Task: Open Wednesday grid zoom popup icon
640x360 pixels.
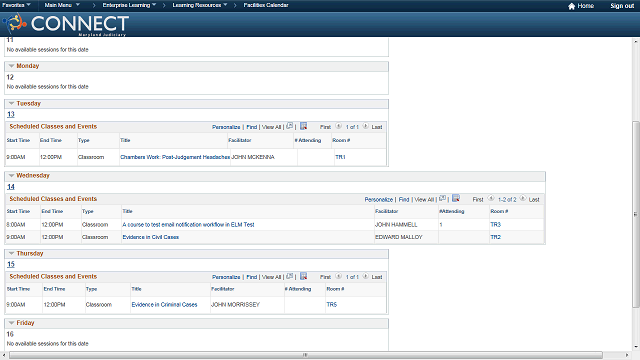Action: coord(442,198)
